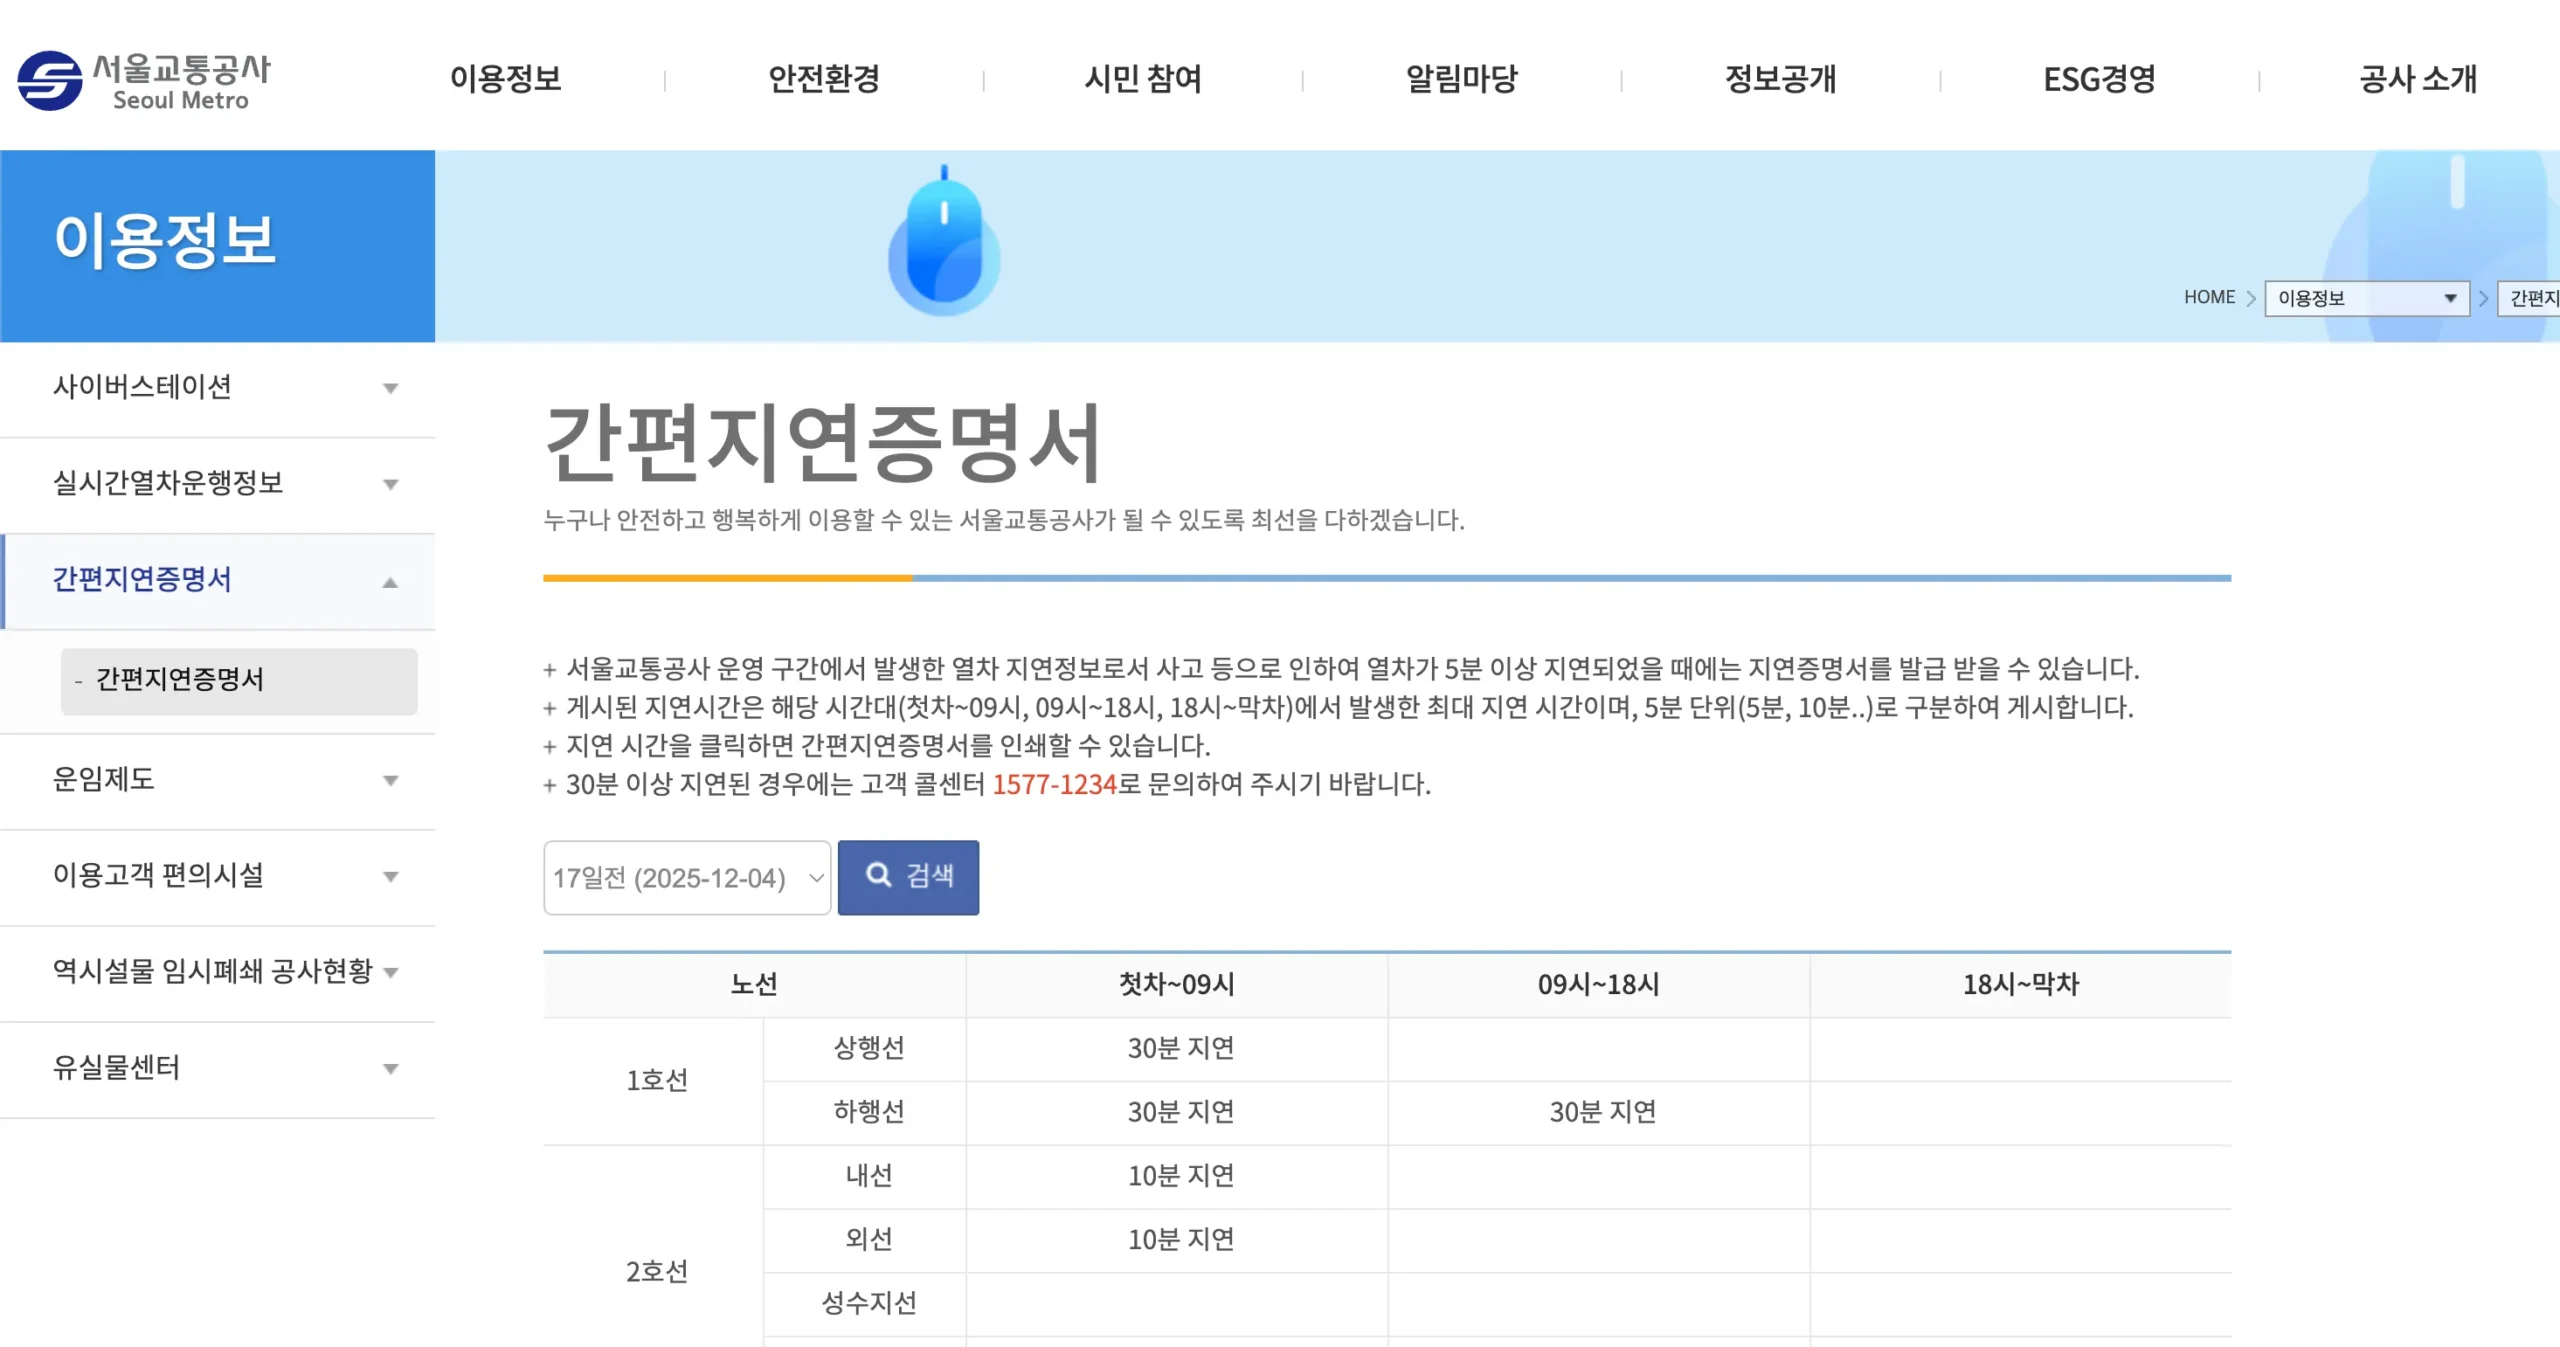This screenshot has height=1347, width=2560.
Task: Expand the 실시간열차운행정보 sidebar arrow
Action: 390,484
